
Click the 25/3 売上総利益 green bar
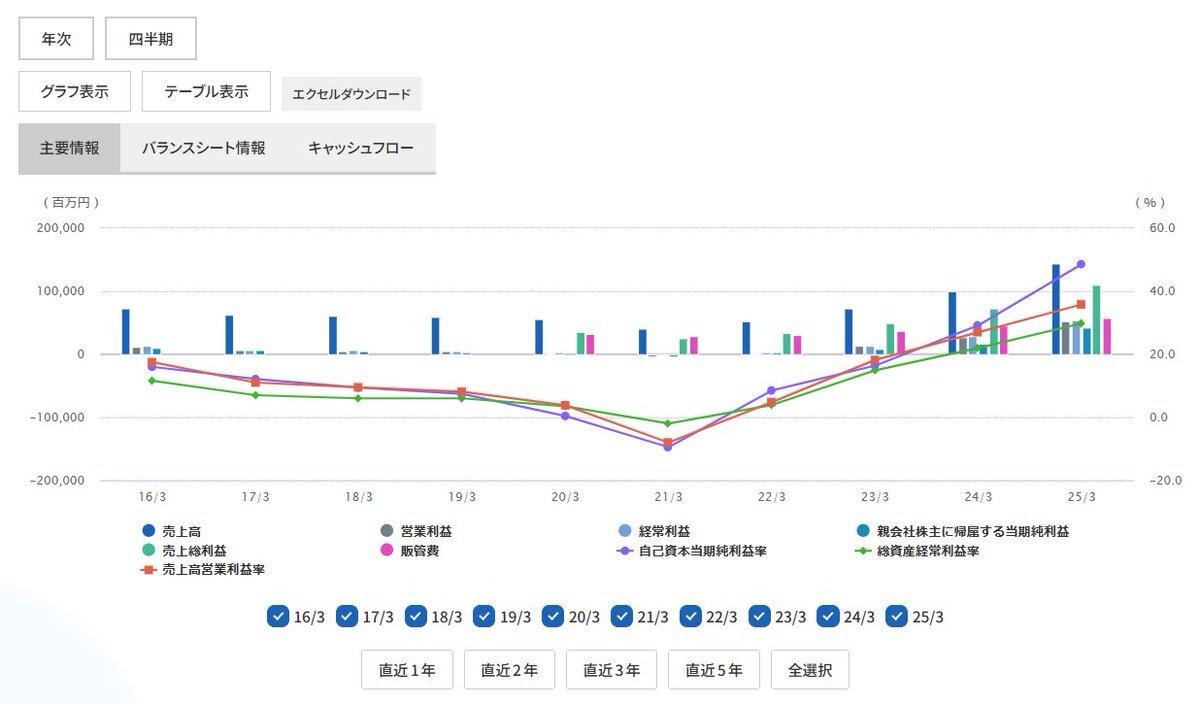[1097, 320]
